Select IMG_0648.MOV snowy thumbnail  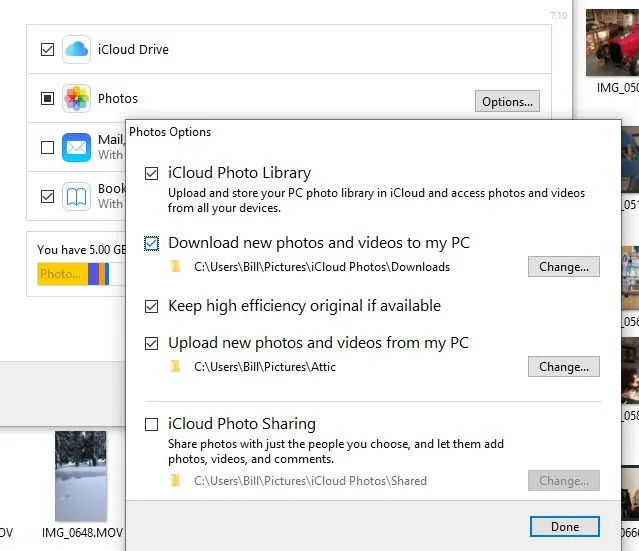click(x=81, y=476)
